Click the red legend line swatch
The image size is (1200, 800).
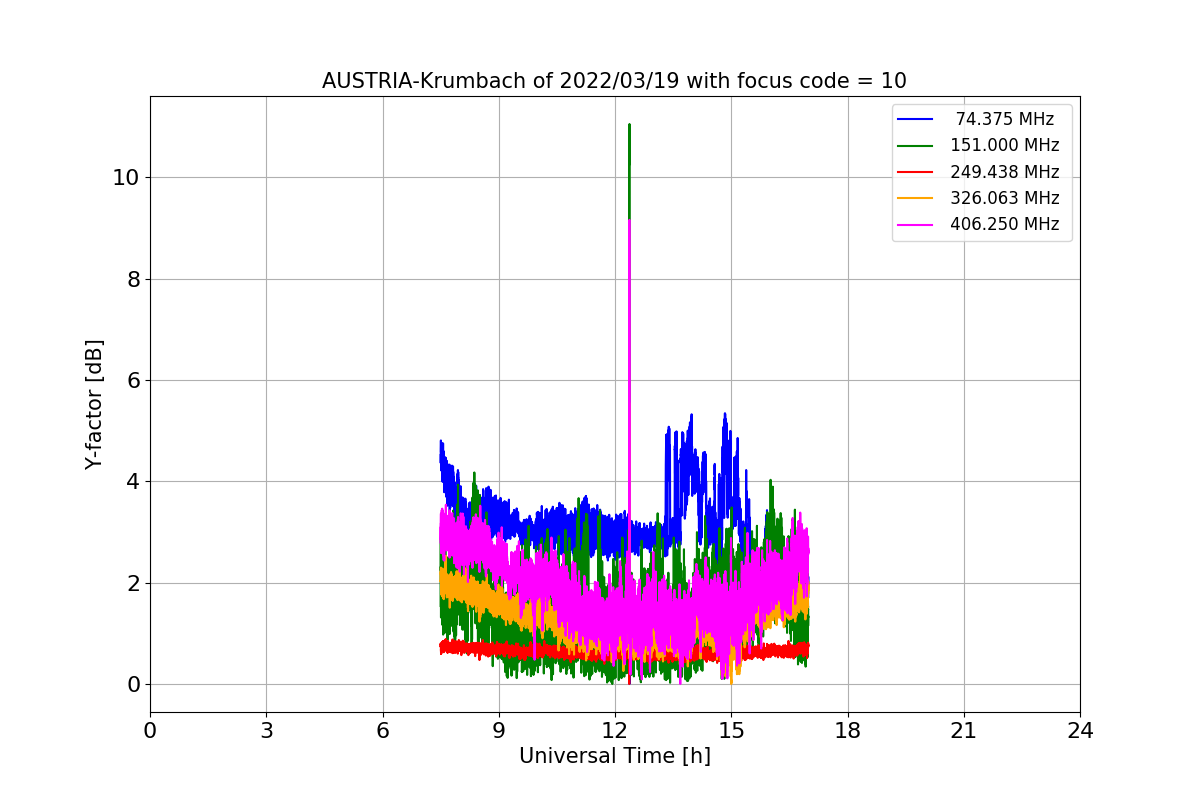915,172
